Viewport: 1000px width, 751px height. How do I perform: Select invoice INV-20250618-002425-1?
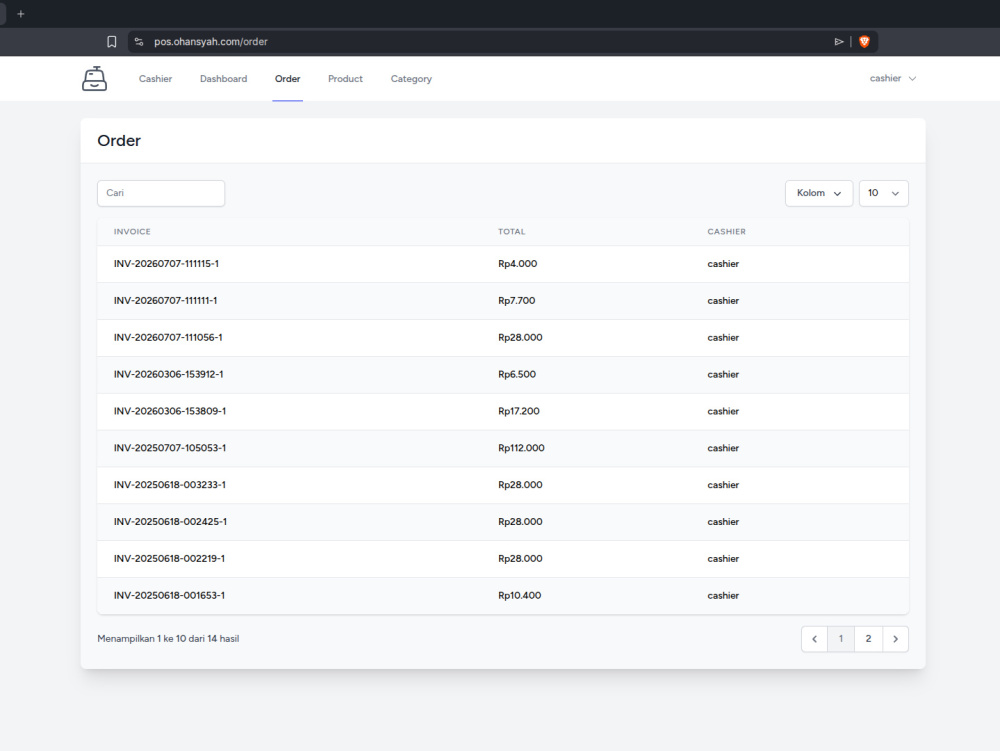[x=170, y=522]
